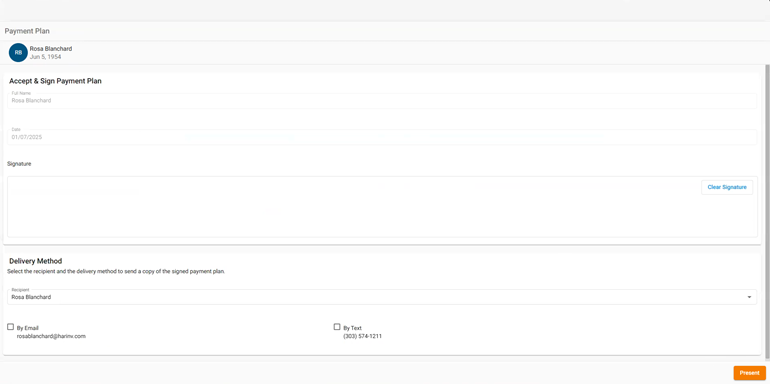The width and height of the screenshot is (770, 384).
Task: Click the phone number (303) 574-1211
Action: point(362,336)
